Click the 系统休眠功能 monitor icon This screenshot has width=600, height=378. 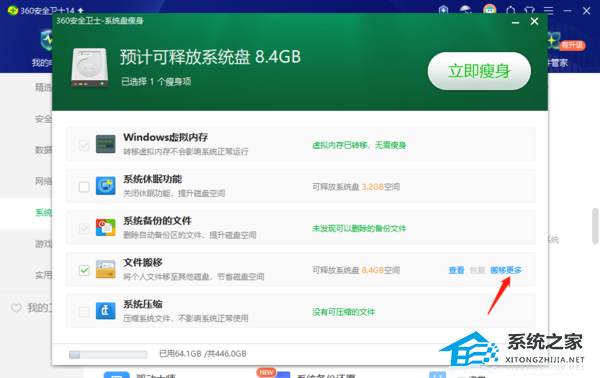coord(106,186)
